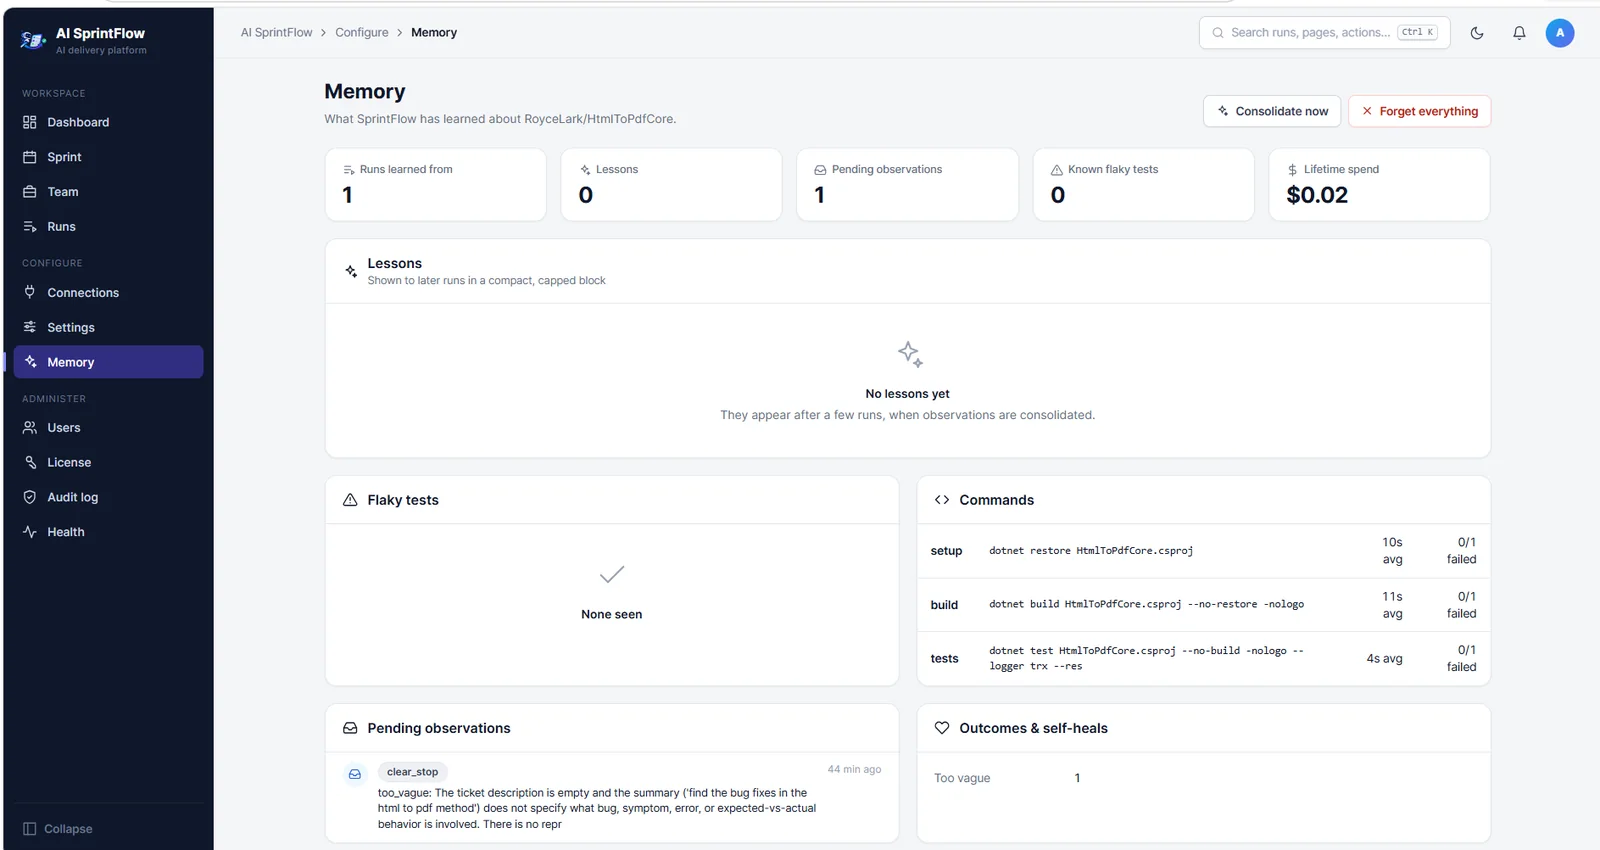Screen dimensions: 1600x850
Task: Click the Audit log shield icon
Action: (x=30, y=498)
